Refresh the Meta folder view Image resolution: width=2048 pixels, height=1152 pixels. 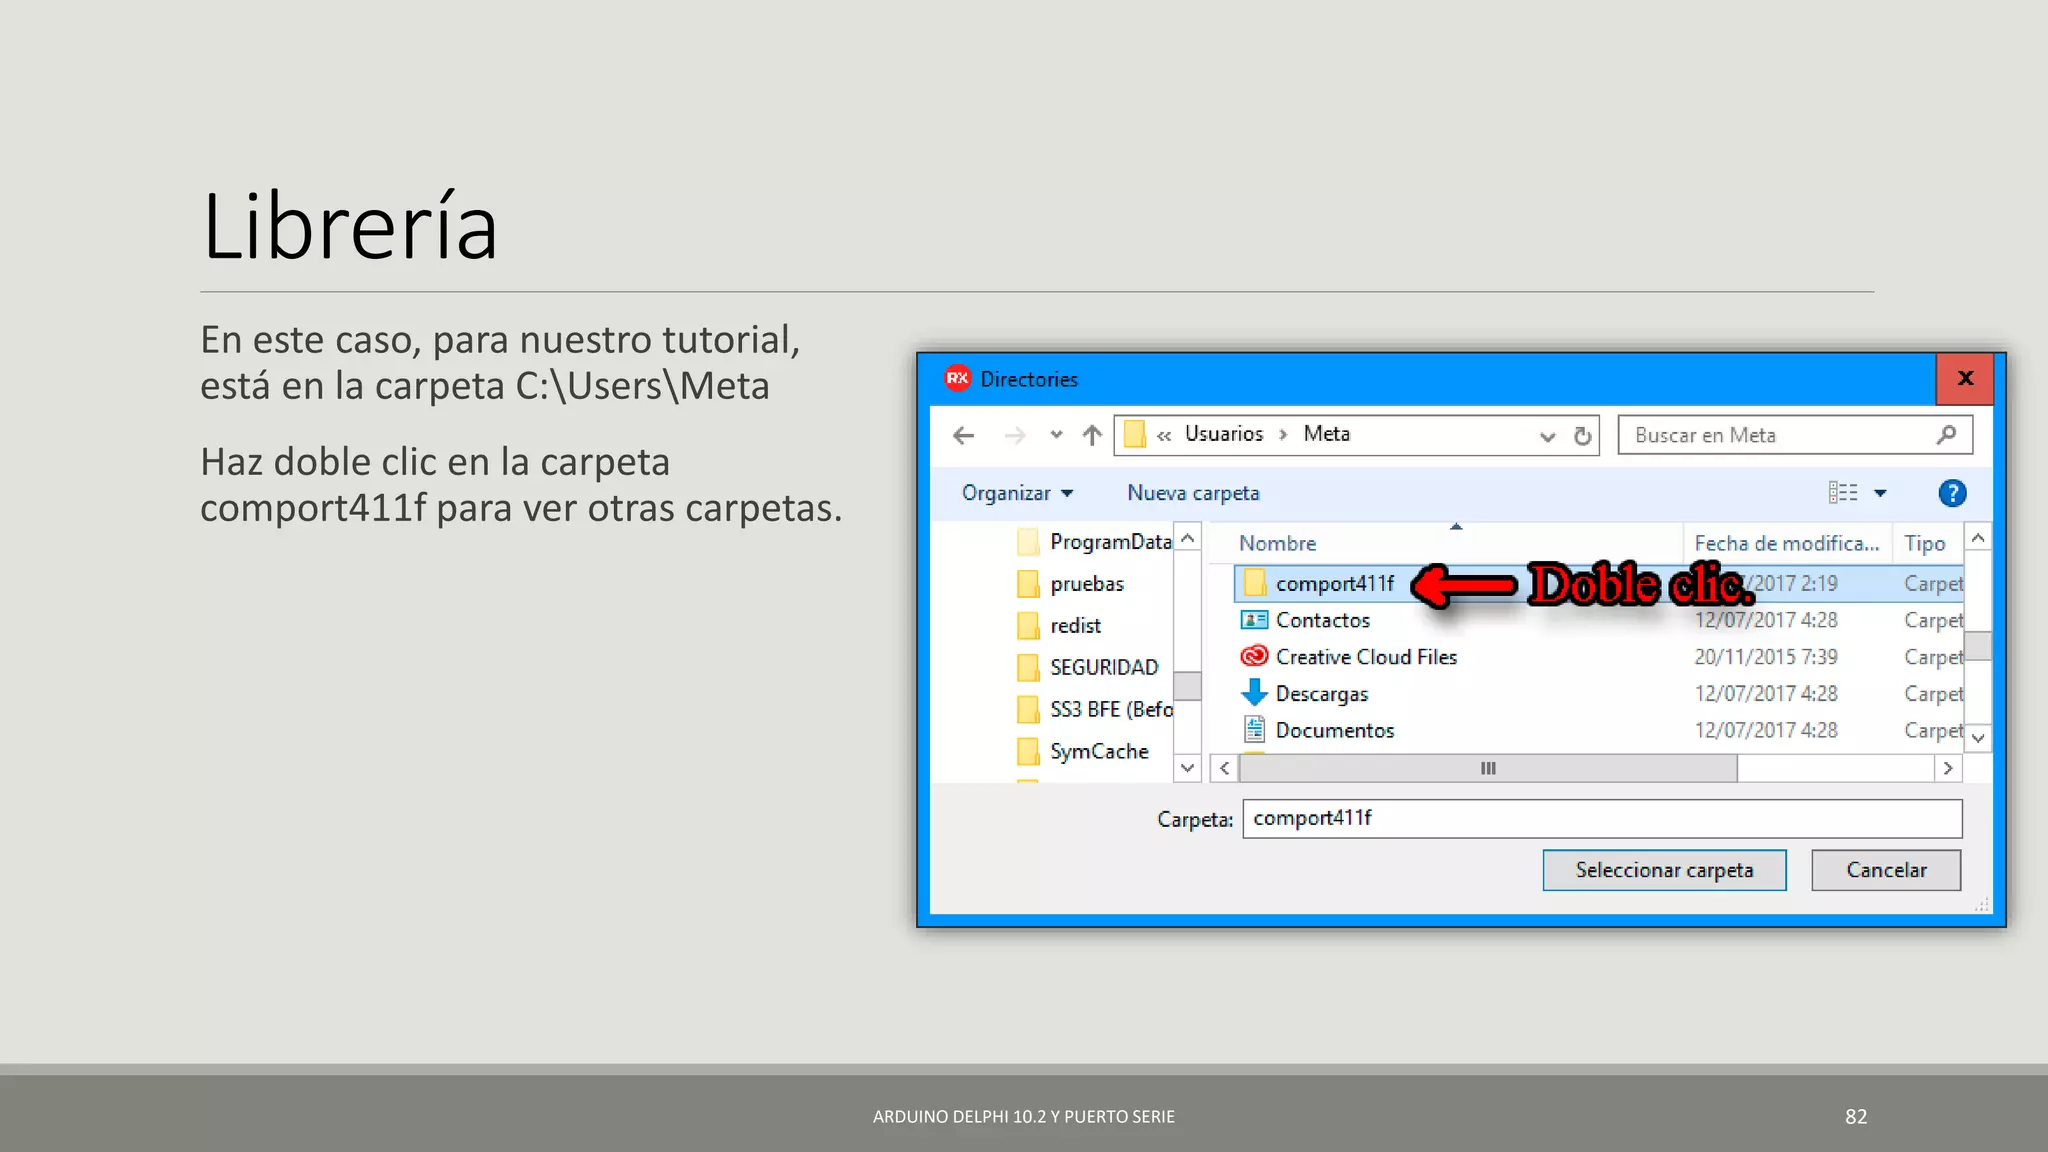(x=1582, y=436)
